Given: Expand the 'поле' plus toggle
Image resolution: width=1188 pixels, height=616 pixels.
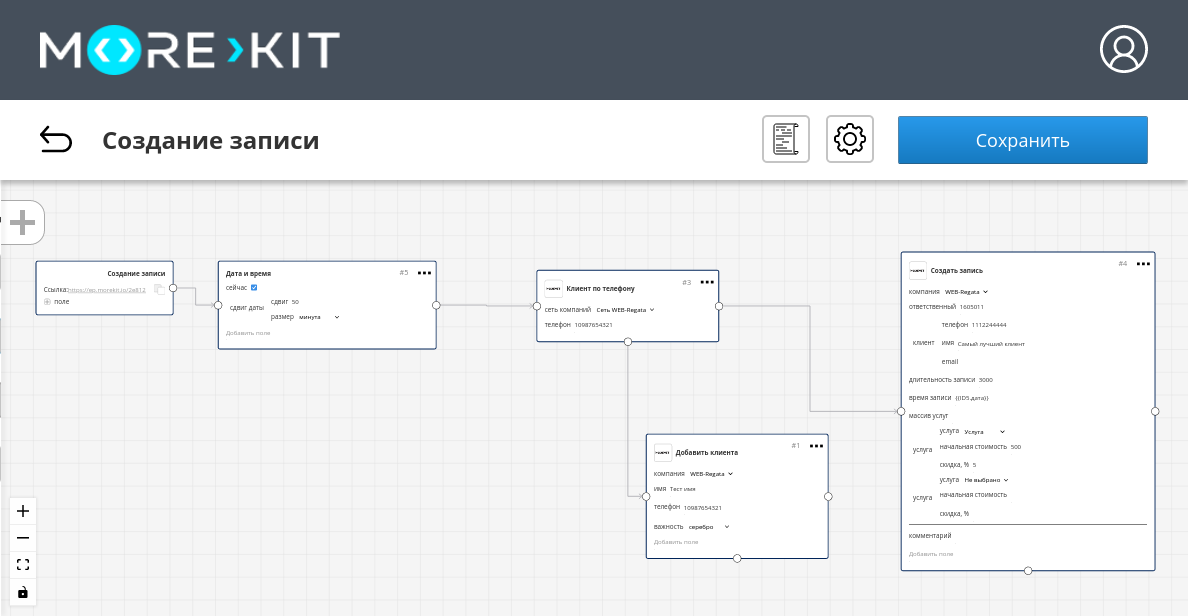Looking at the screenshot, I should click(x=47, y=301).
